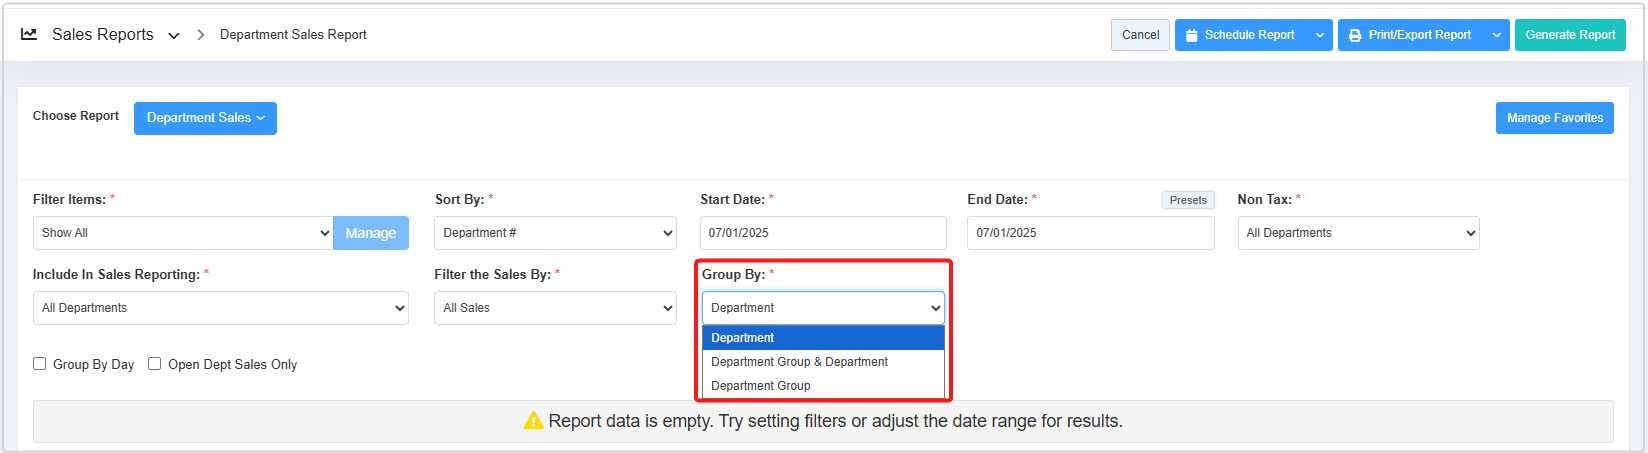Check the Open Dept Sales Only box
Image resolution: width=1648 pixels, height=453 pixels.
tap(155, 364)
